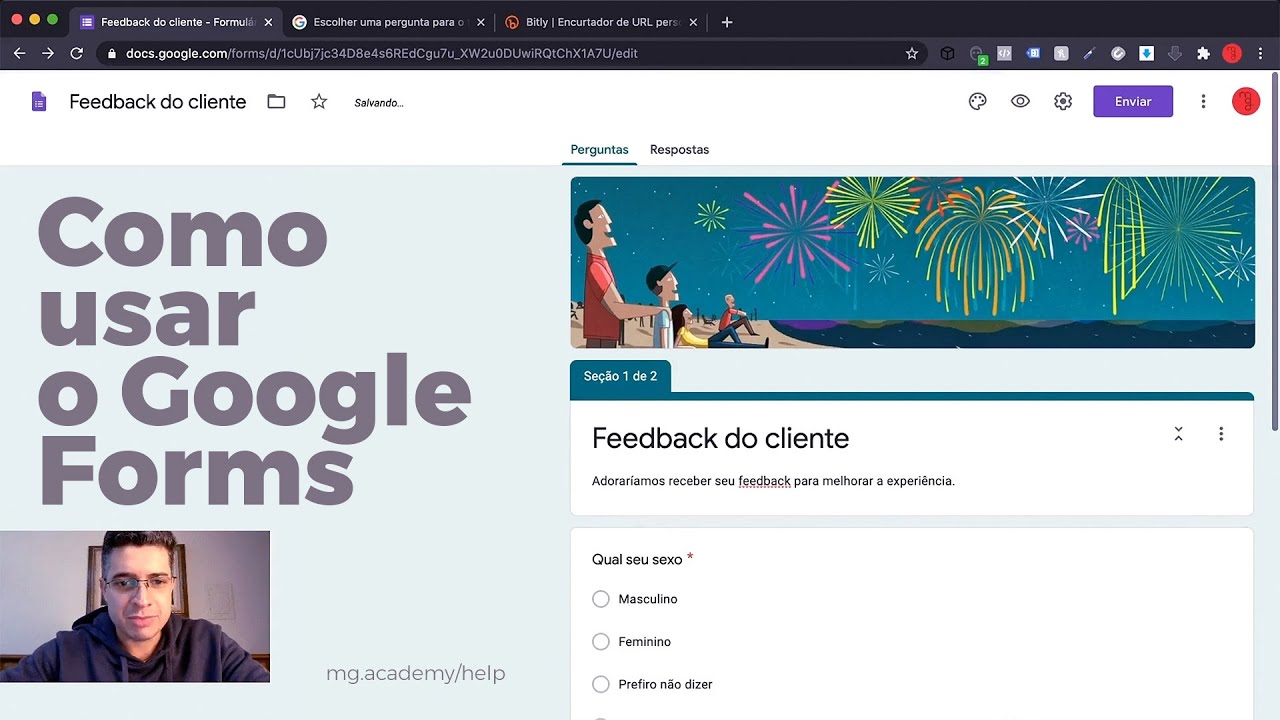Open the gray figure extension icon

coord(1061,53)
